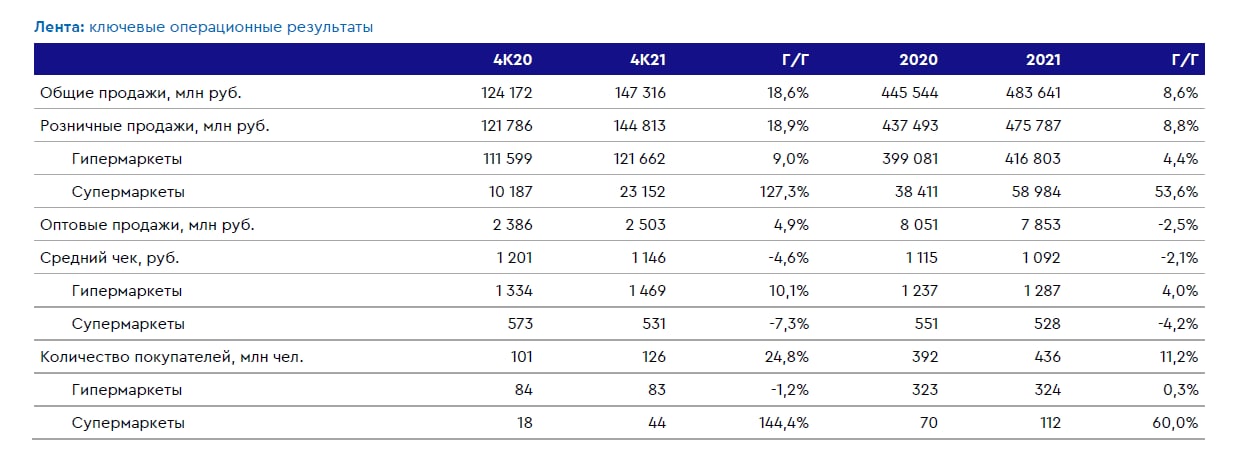Select the 1 469 hypermarket average check

[645, 291]
